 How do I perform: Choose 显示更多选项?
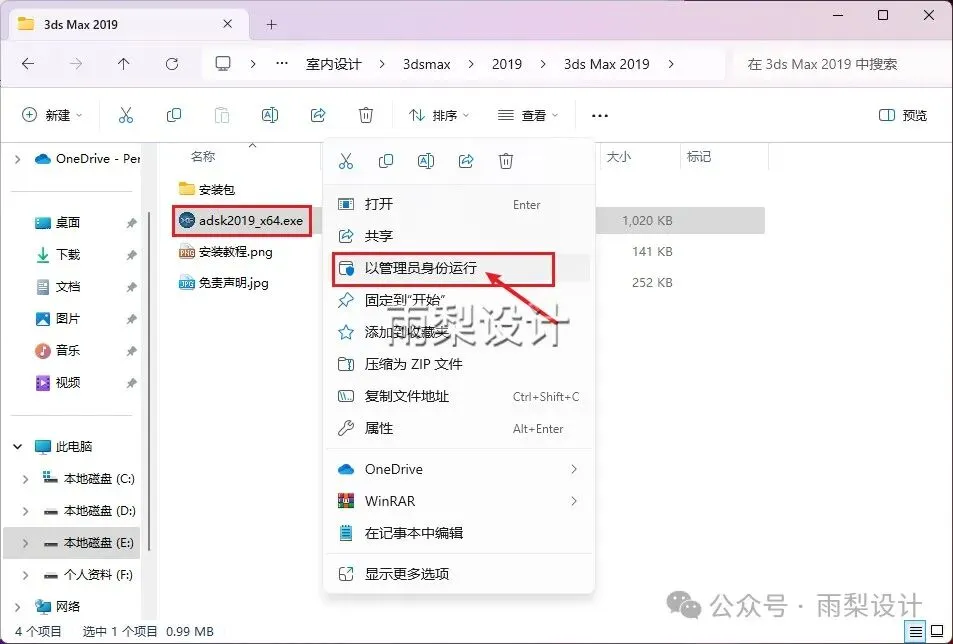(459, 574)
